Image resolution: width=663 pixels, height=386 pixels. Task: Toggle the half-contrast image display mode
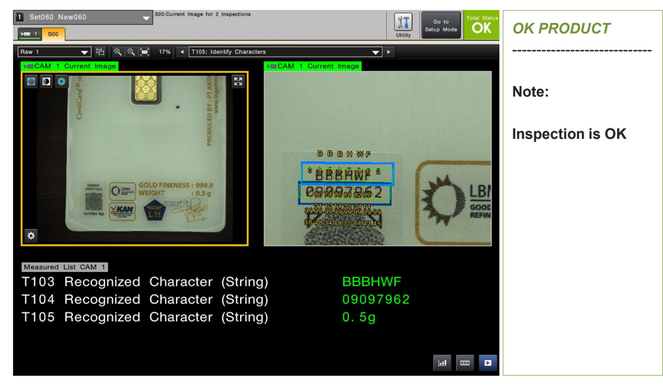46,81
